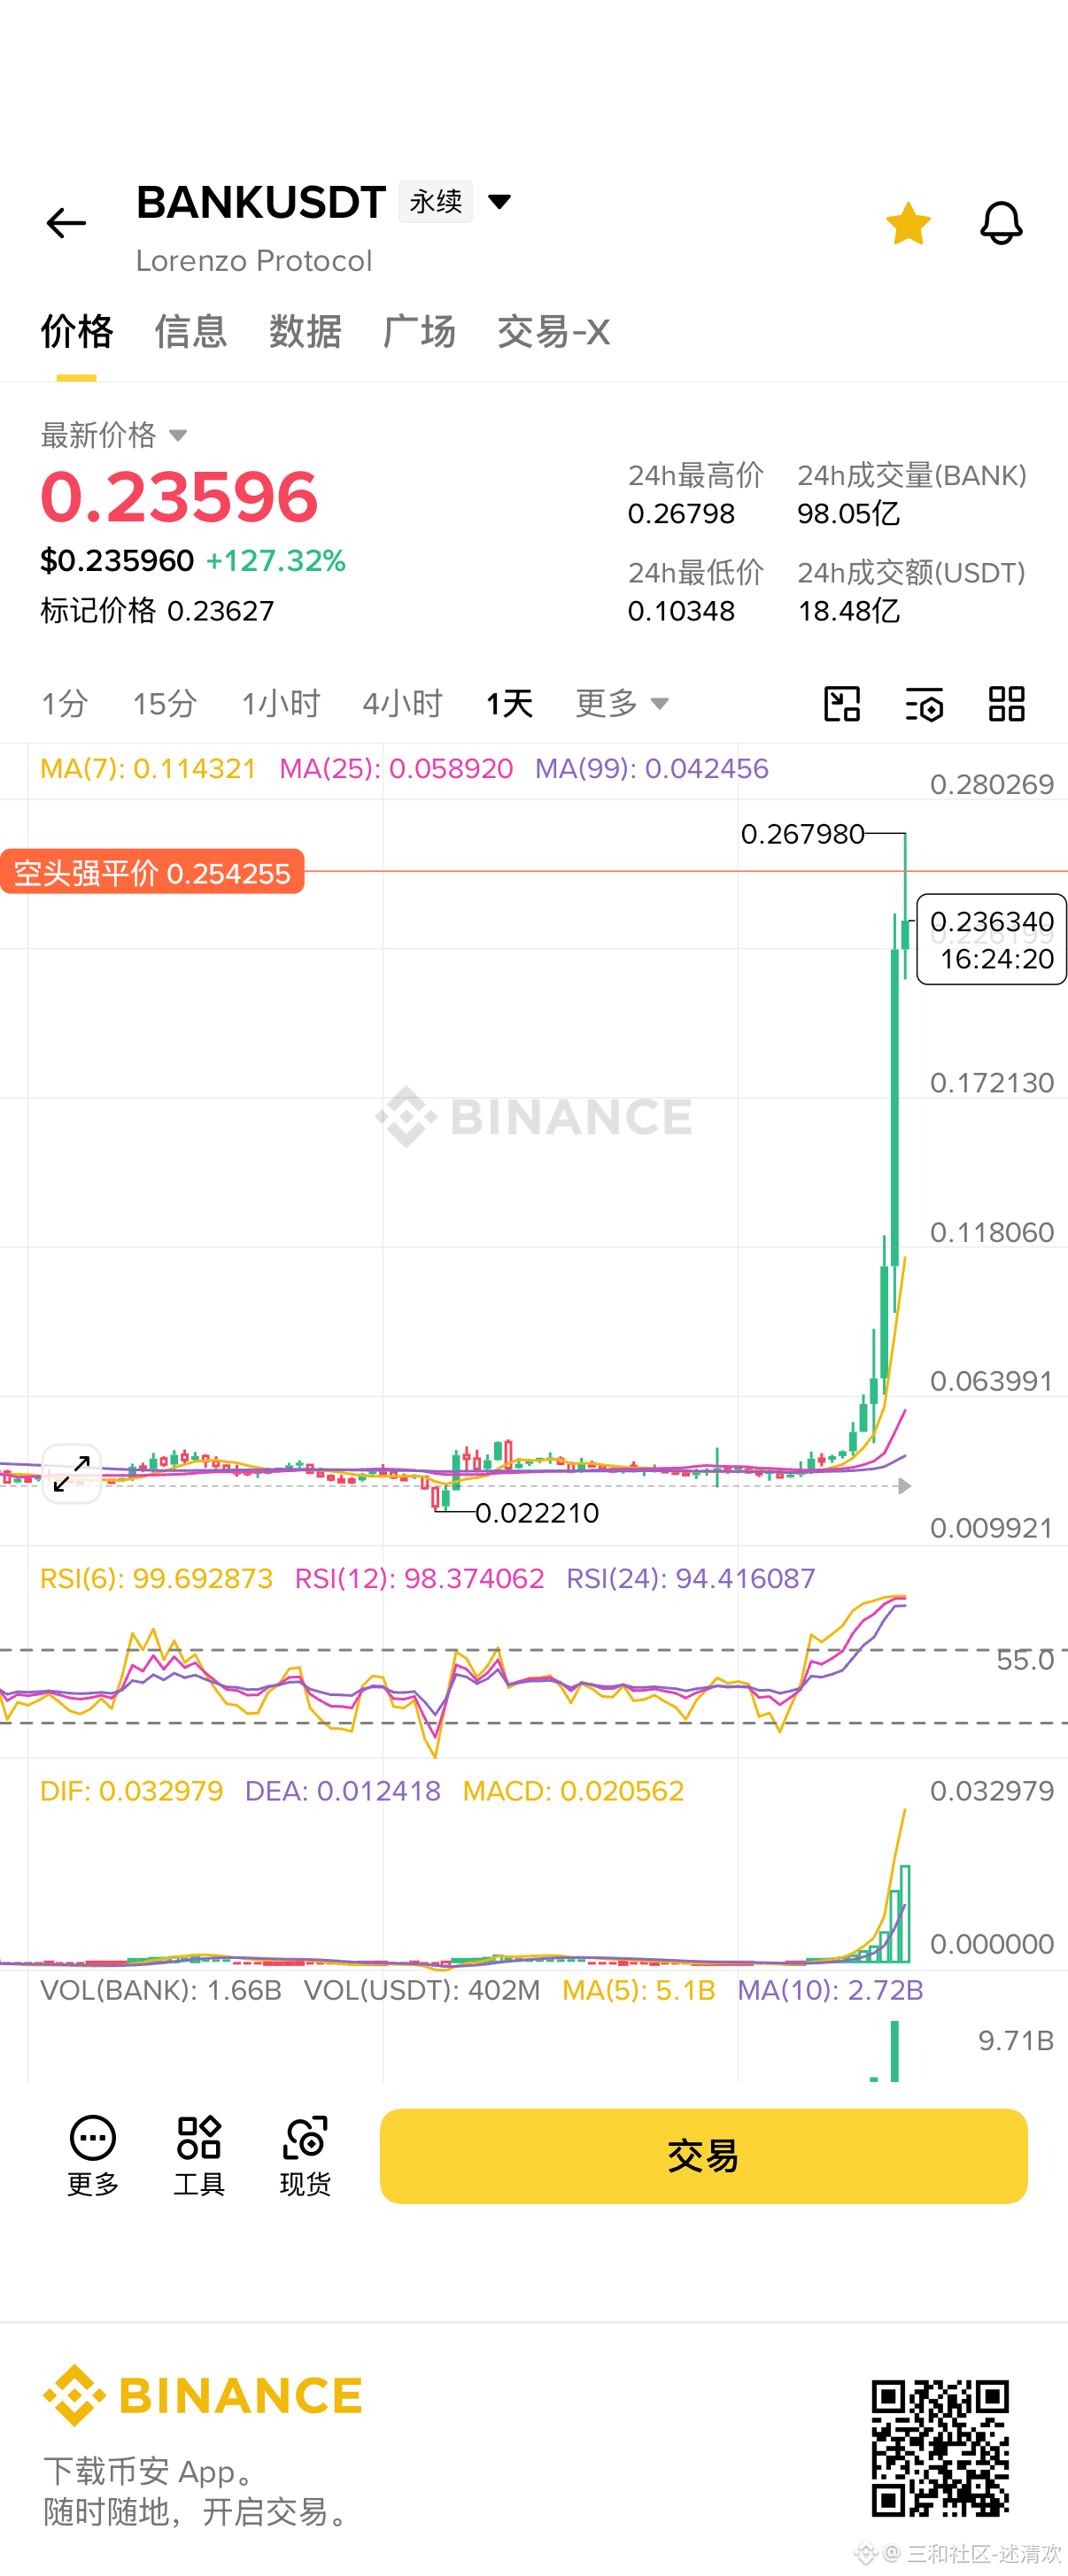
Task: Tap the current price tag 0.236340
Action: 991,939
